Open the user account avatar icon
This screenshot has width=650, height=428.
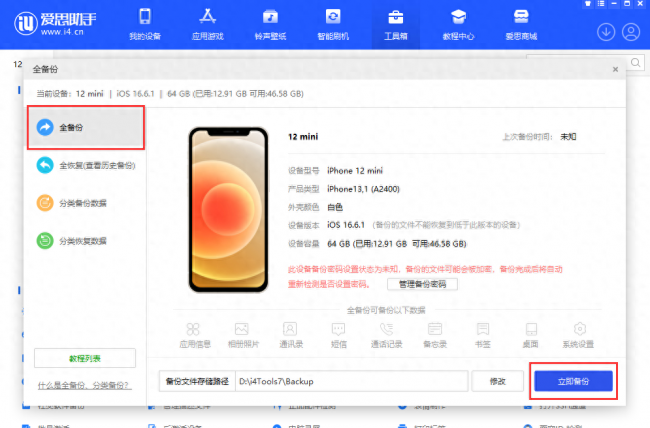tap(631, 32)
